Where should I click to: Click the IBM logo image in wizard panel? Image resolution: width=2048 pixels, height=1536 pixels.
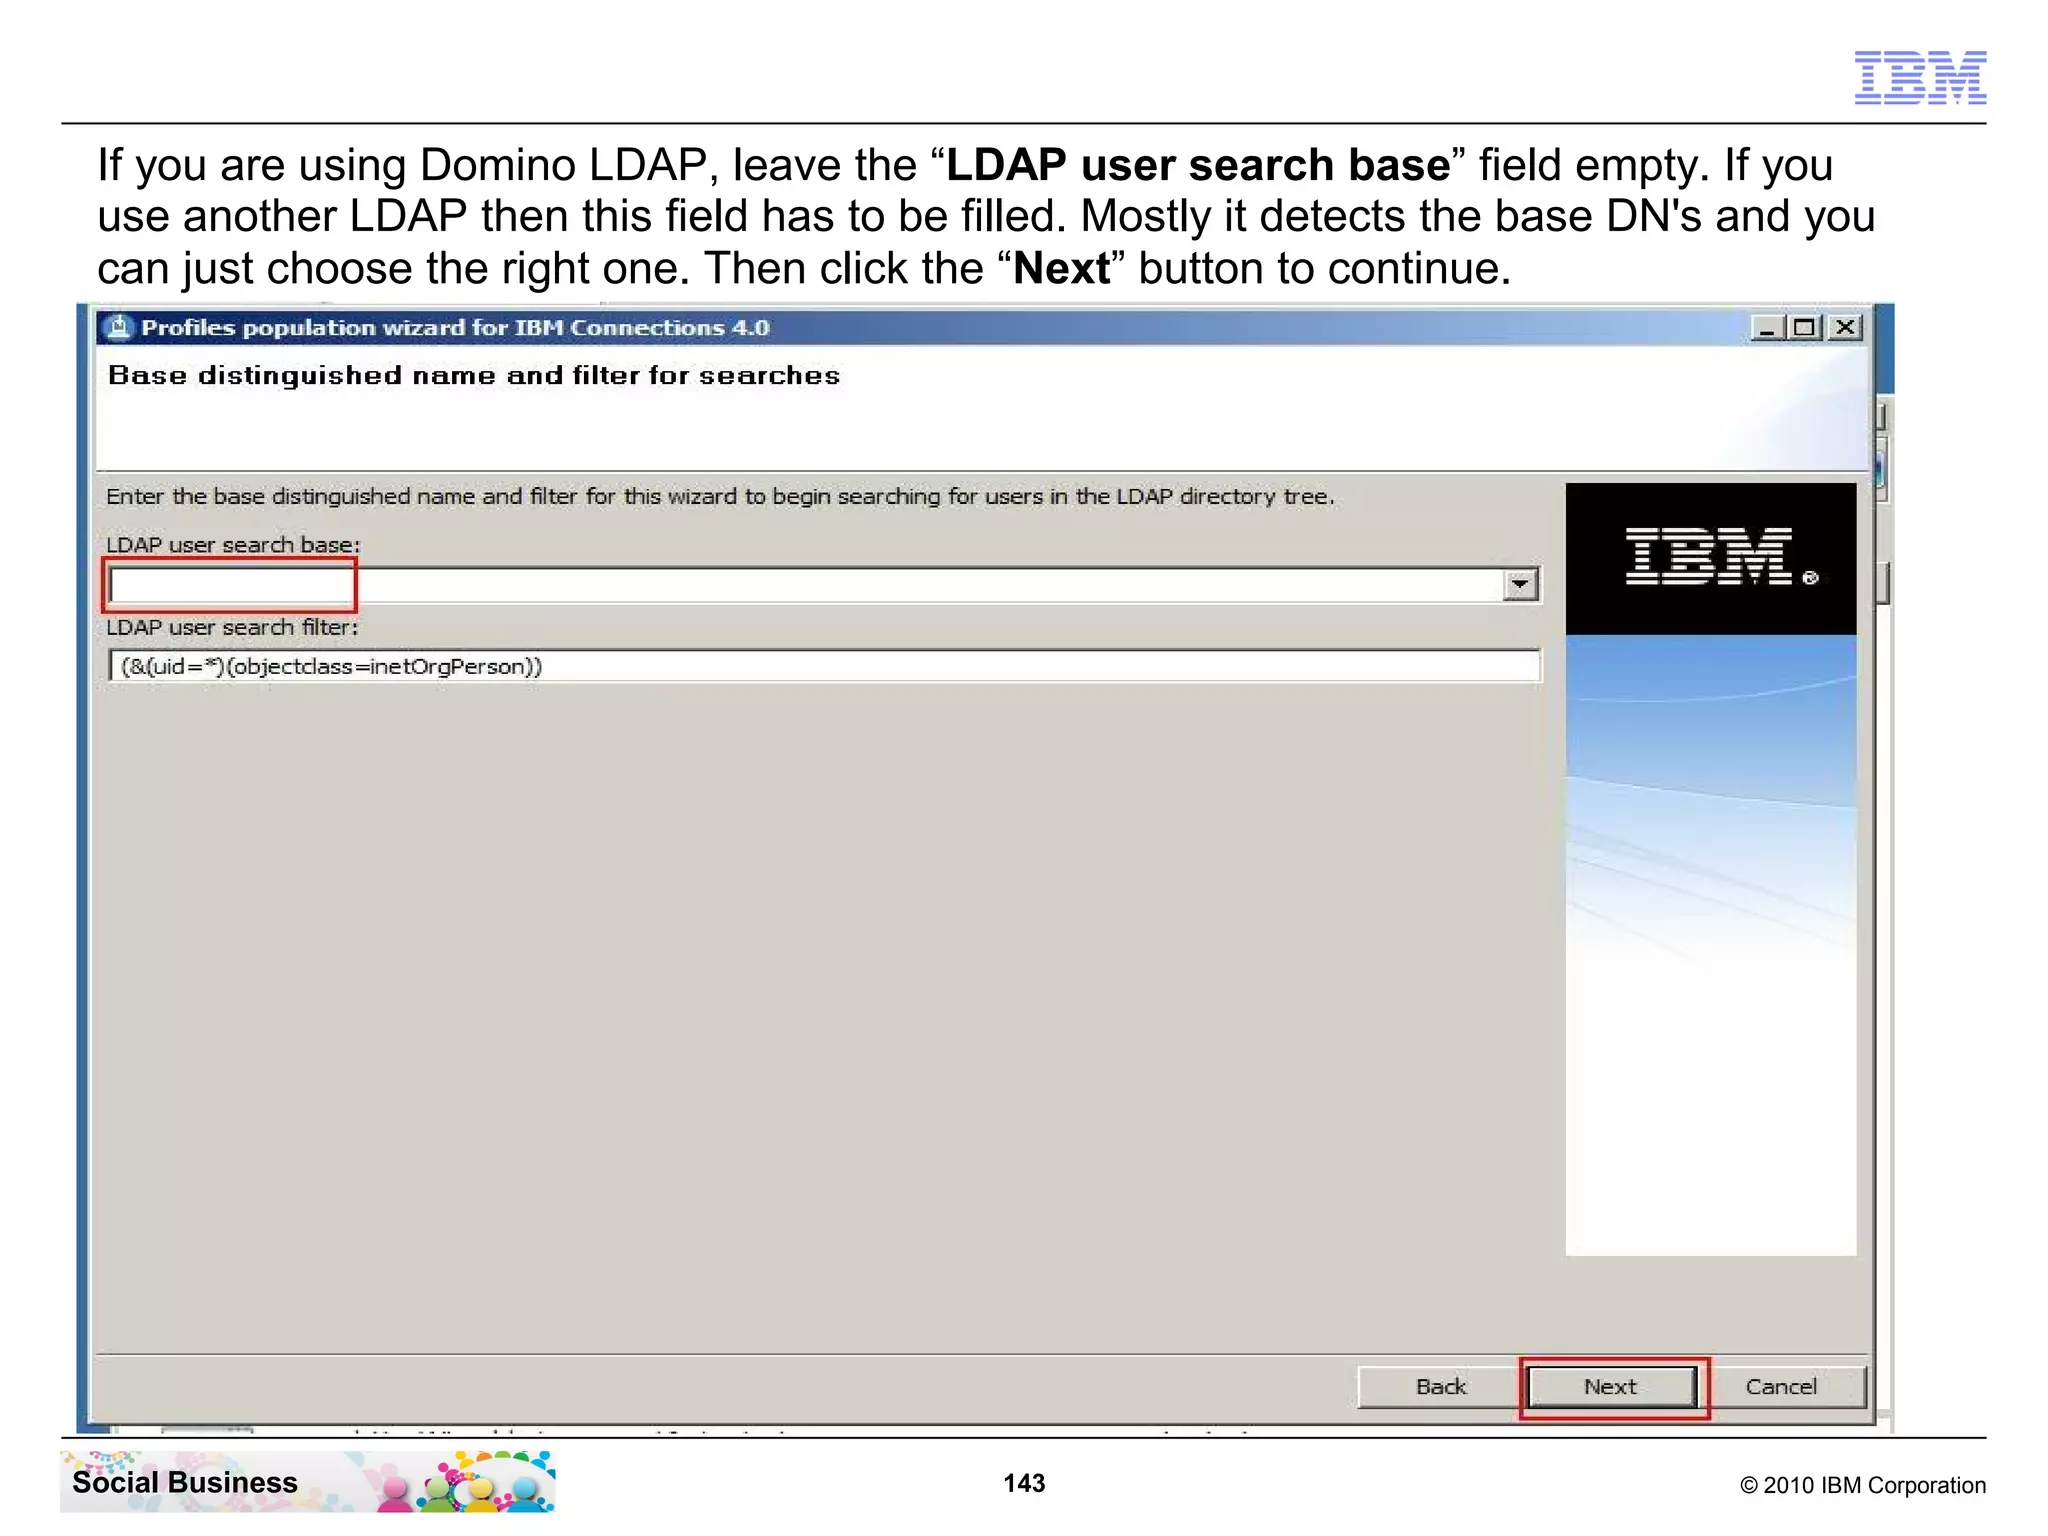coord(1710,558)
